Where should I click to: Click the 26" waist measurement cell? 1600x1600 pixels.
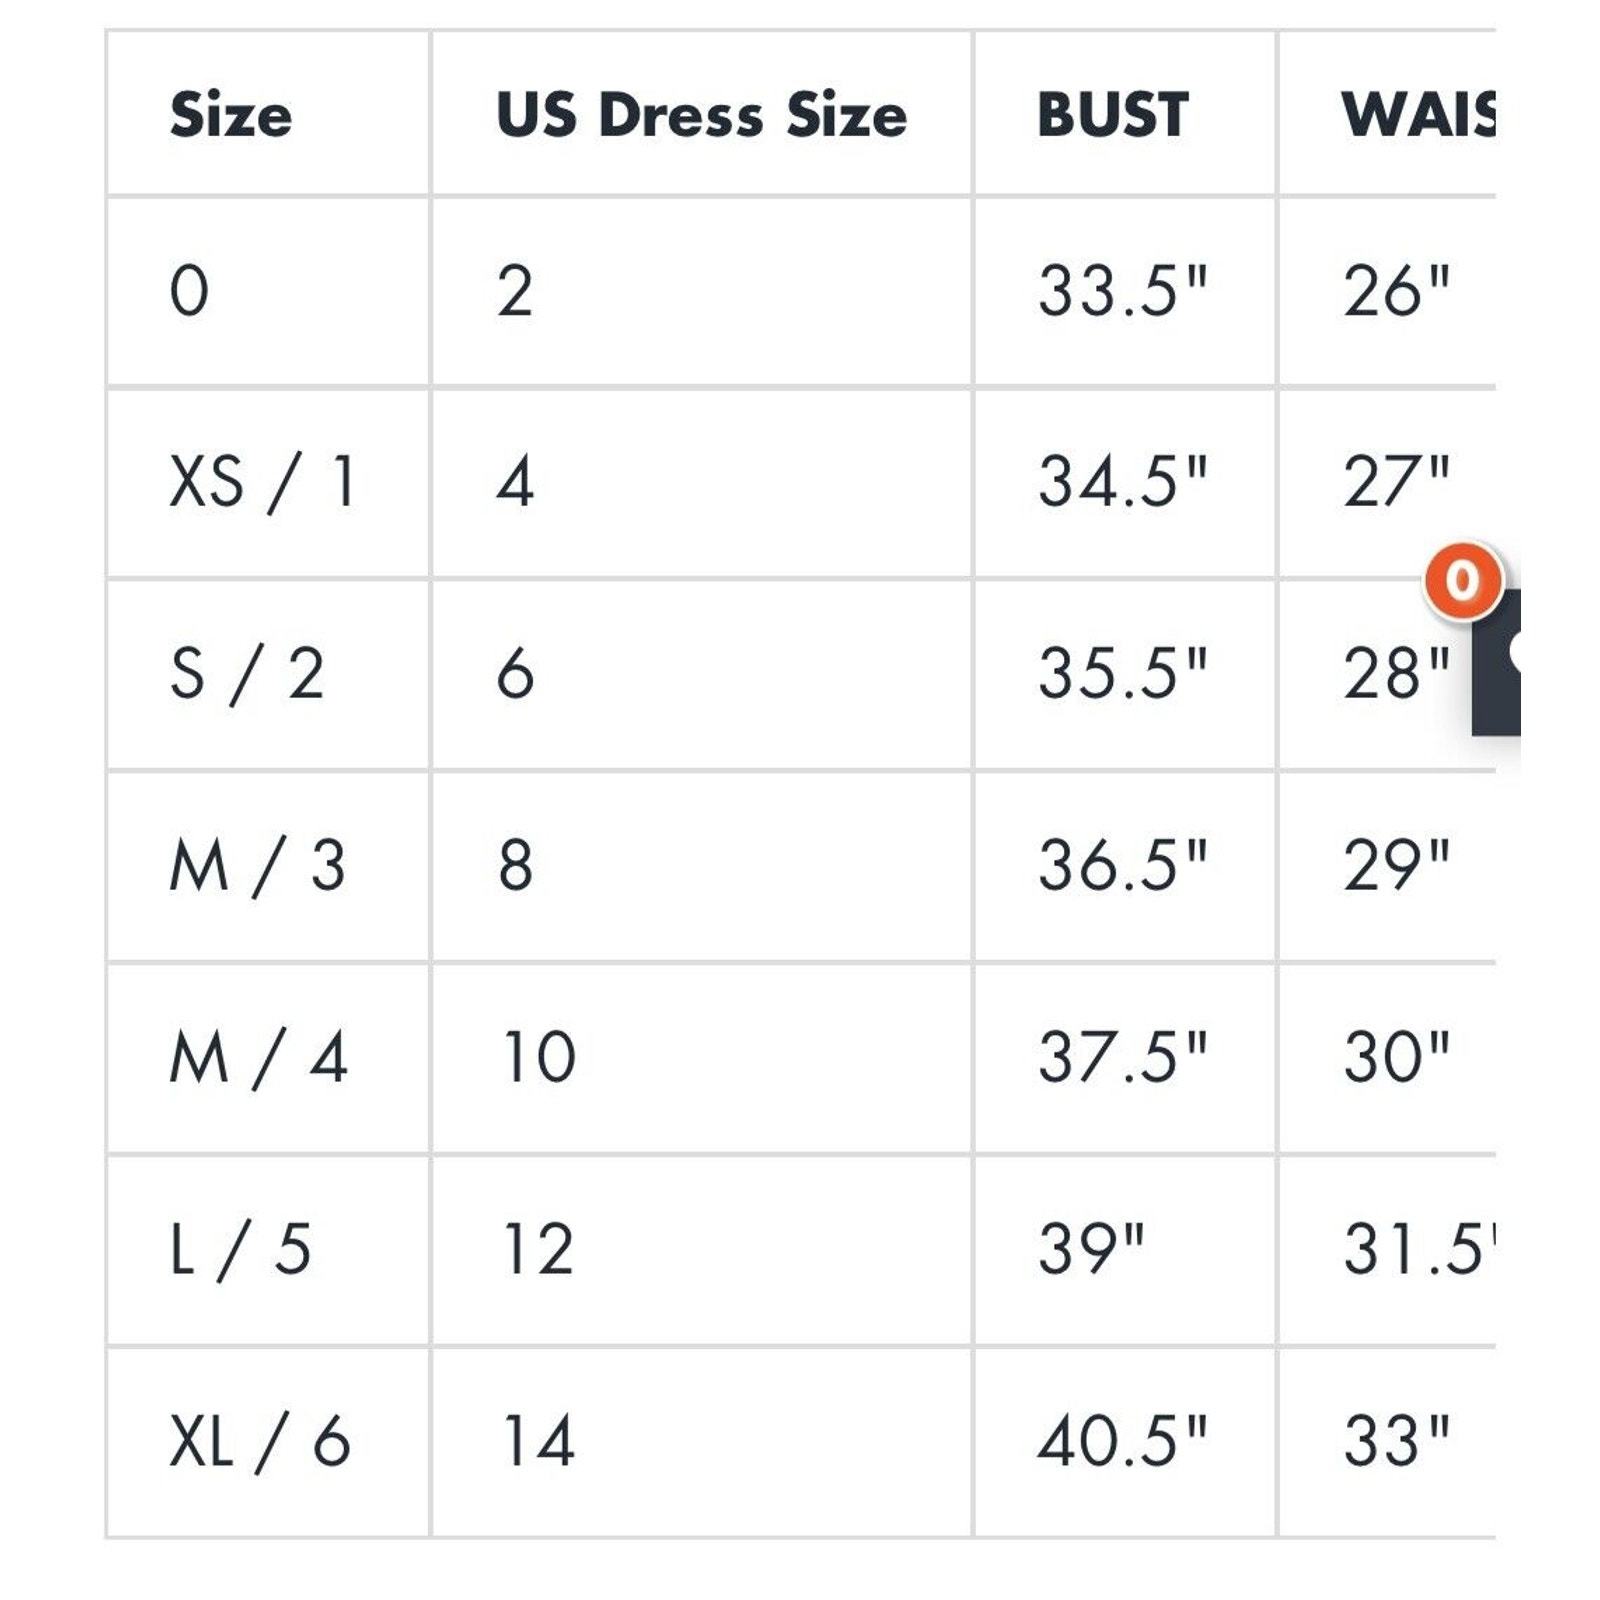coord(1388,292)
